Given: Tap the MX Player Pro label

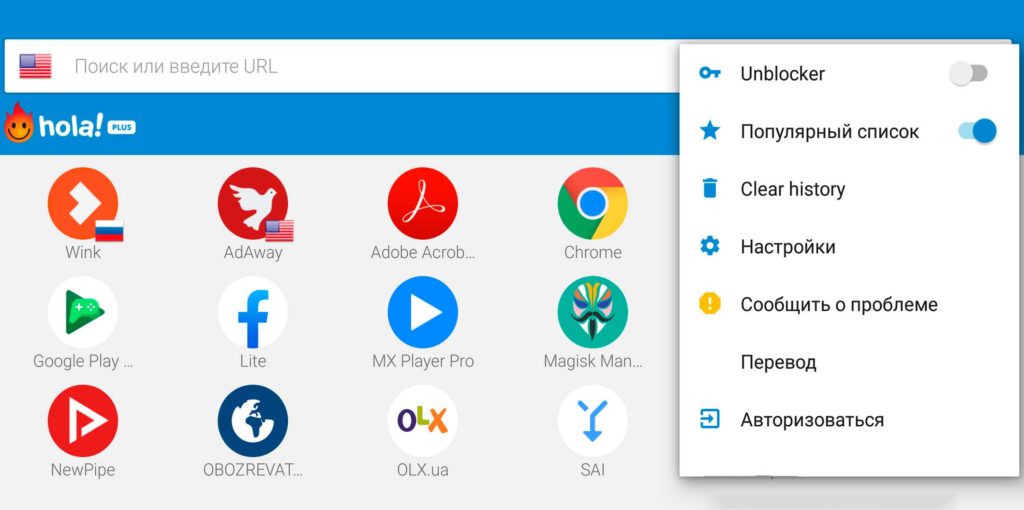Looking at the screenshot, I should 423,361.
